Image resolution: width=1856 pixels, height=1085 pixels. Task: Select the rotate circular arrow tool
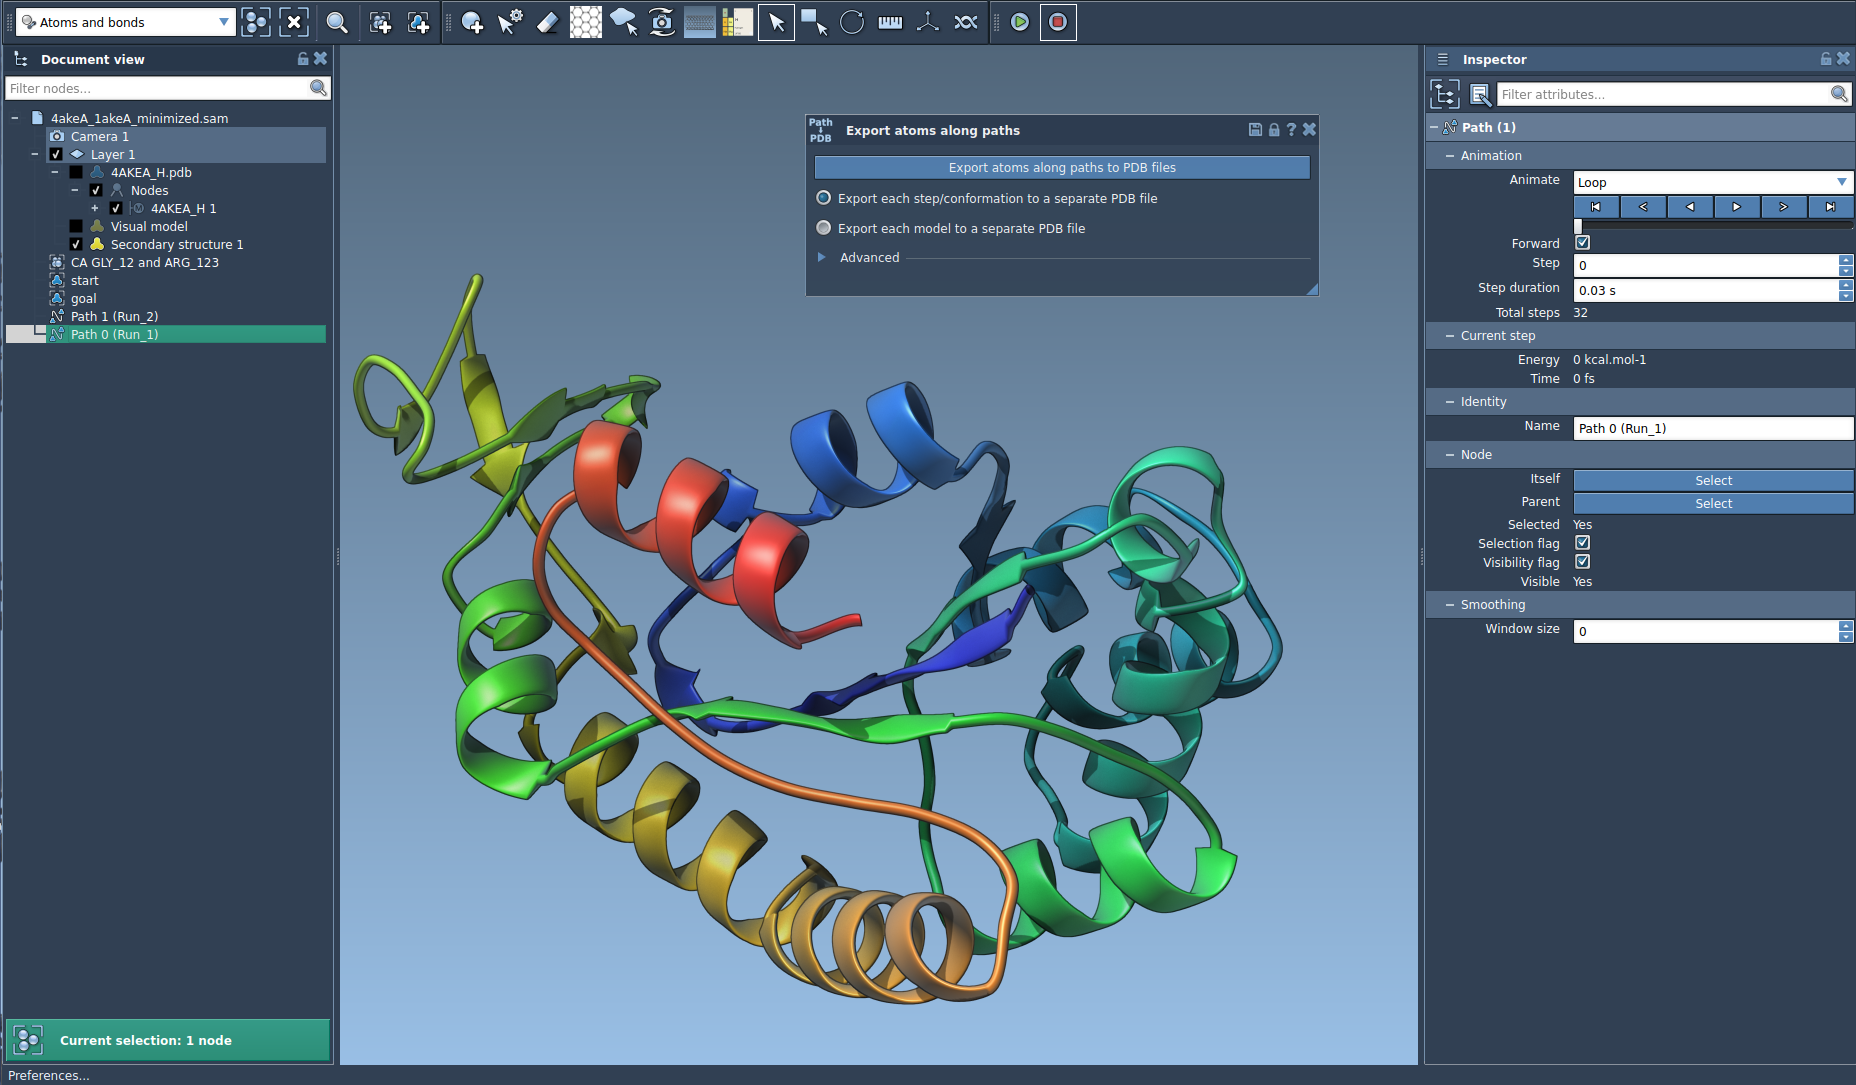852,22
